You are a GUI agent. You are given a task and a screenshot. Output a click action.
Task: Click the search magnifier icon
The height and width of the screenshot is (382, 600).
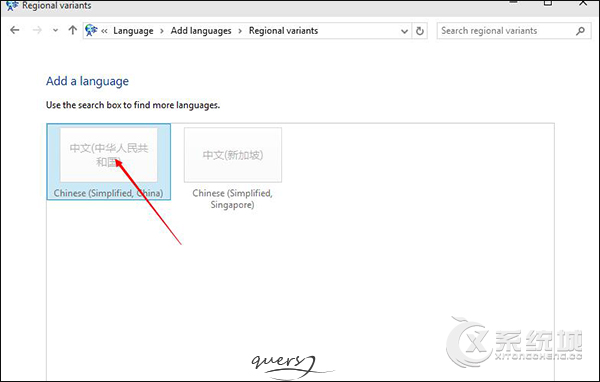pyautogui.click(x=580, y=31)
